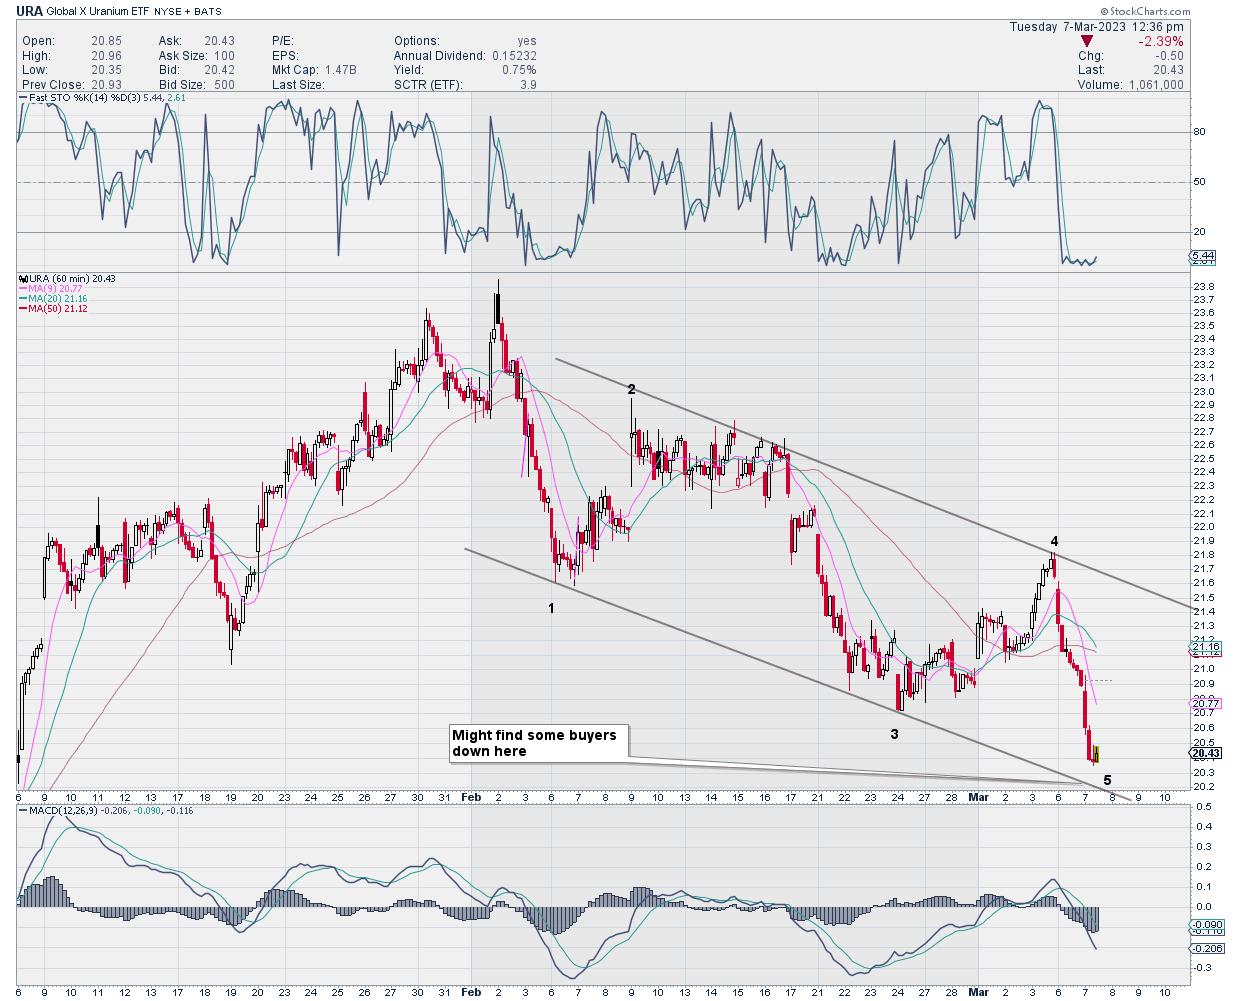Viewport: 1240px width, 1001px height.
Task: Click the -2.39% percent change
Action: pos(1160,41)
